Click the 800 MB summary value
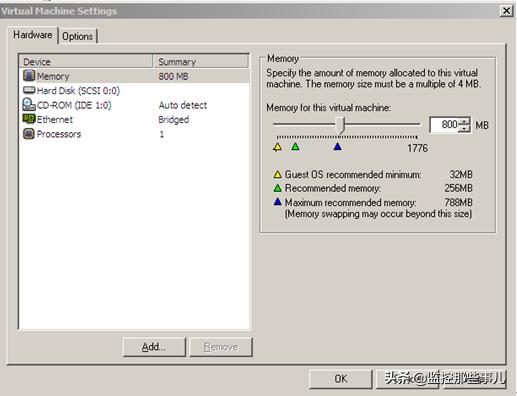 (x=173, y=76)
